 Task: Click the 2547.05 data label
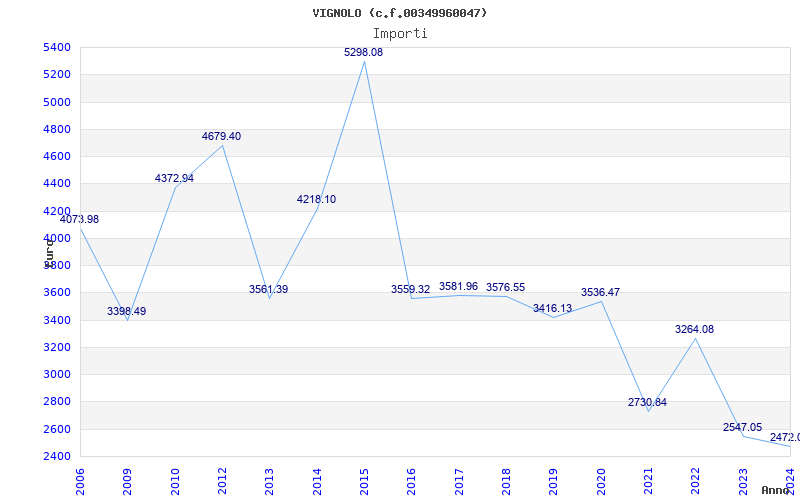point(742,427)
